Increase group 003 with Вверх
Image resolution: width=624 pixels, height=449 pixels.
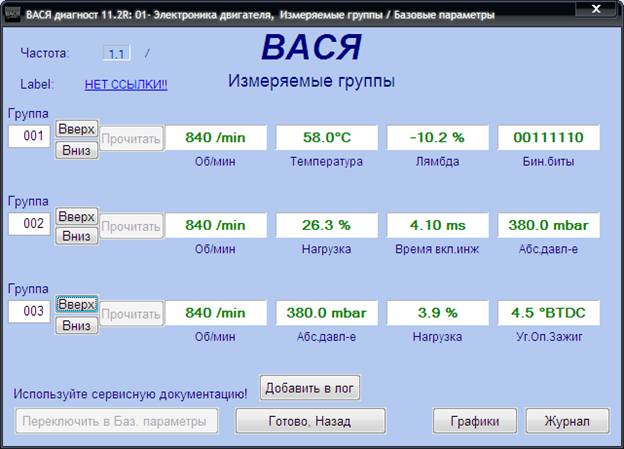tap(76, 305)
